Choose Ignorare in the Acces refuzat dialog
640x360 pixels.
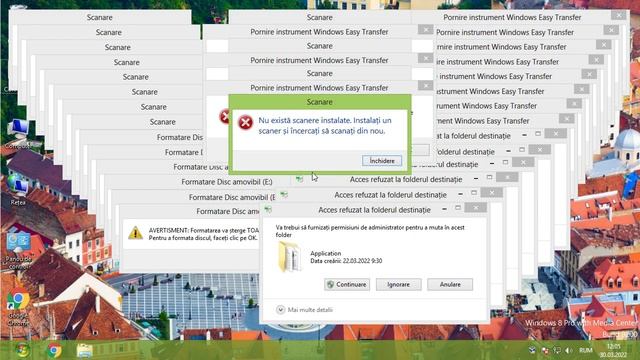(x=398, y=284)
